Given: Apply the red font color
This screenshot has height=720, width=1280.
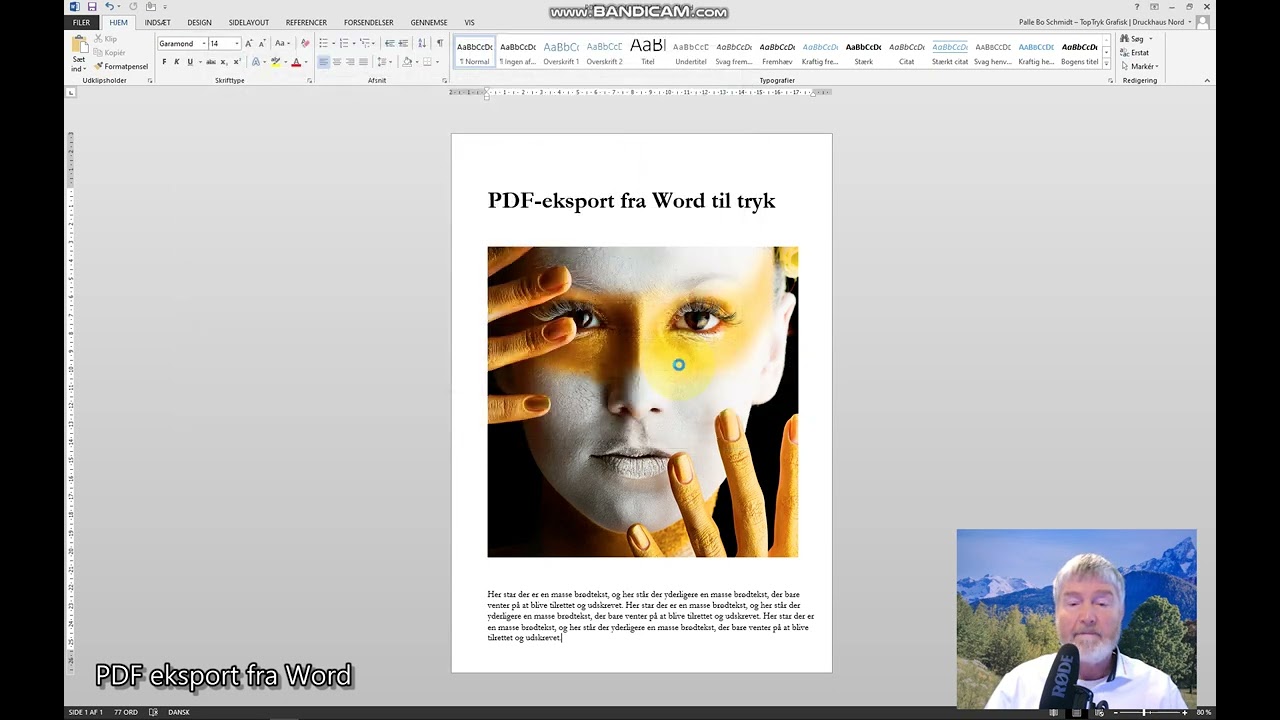Looking at the screenshot, I should (x=296, y=62).
